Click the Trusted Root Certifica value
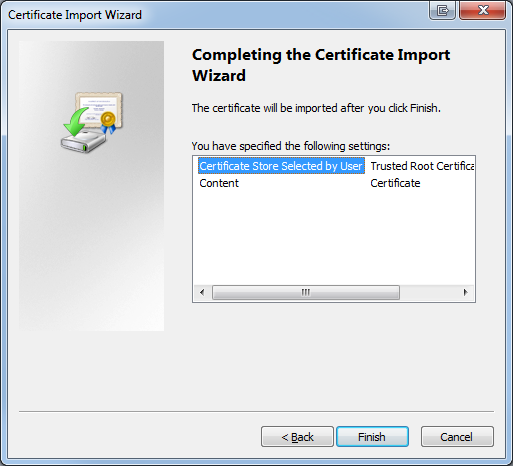Viewport: 513px width, 466px height. (422, 166)
